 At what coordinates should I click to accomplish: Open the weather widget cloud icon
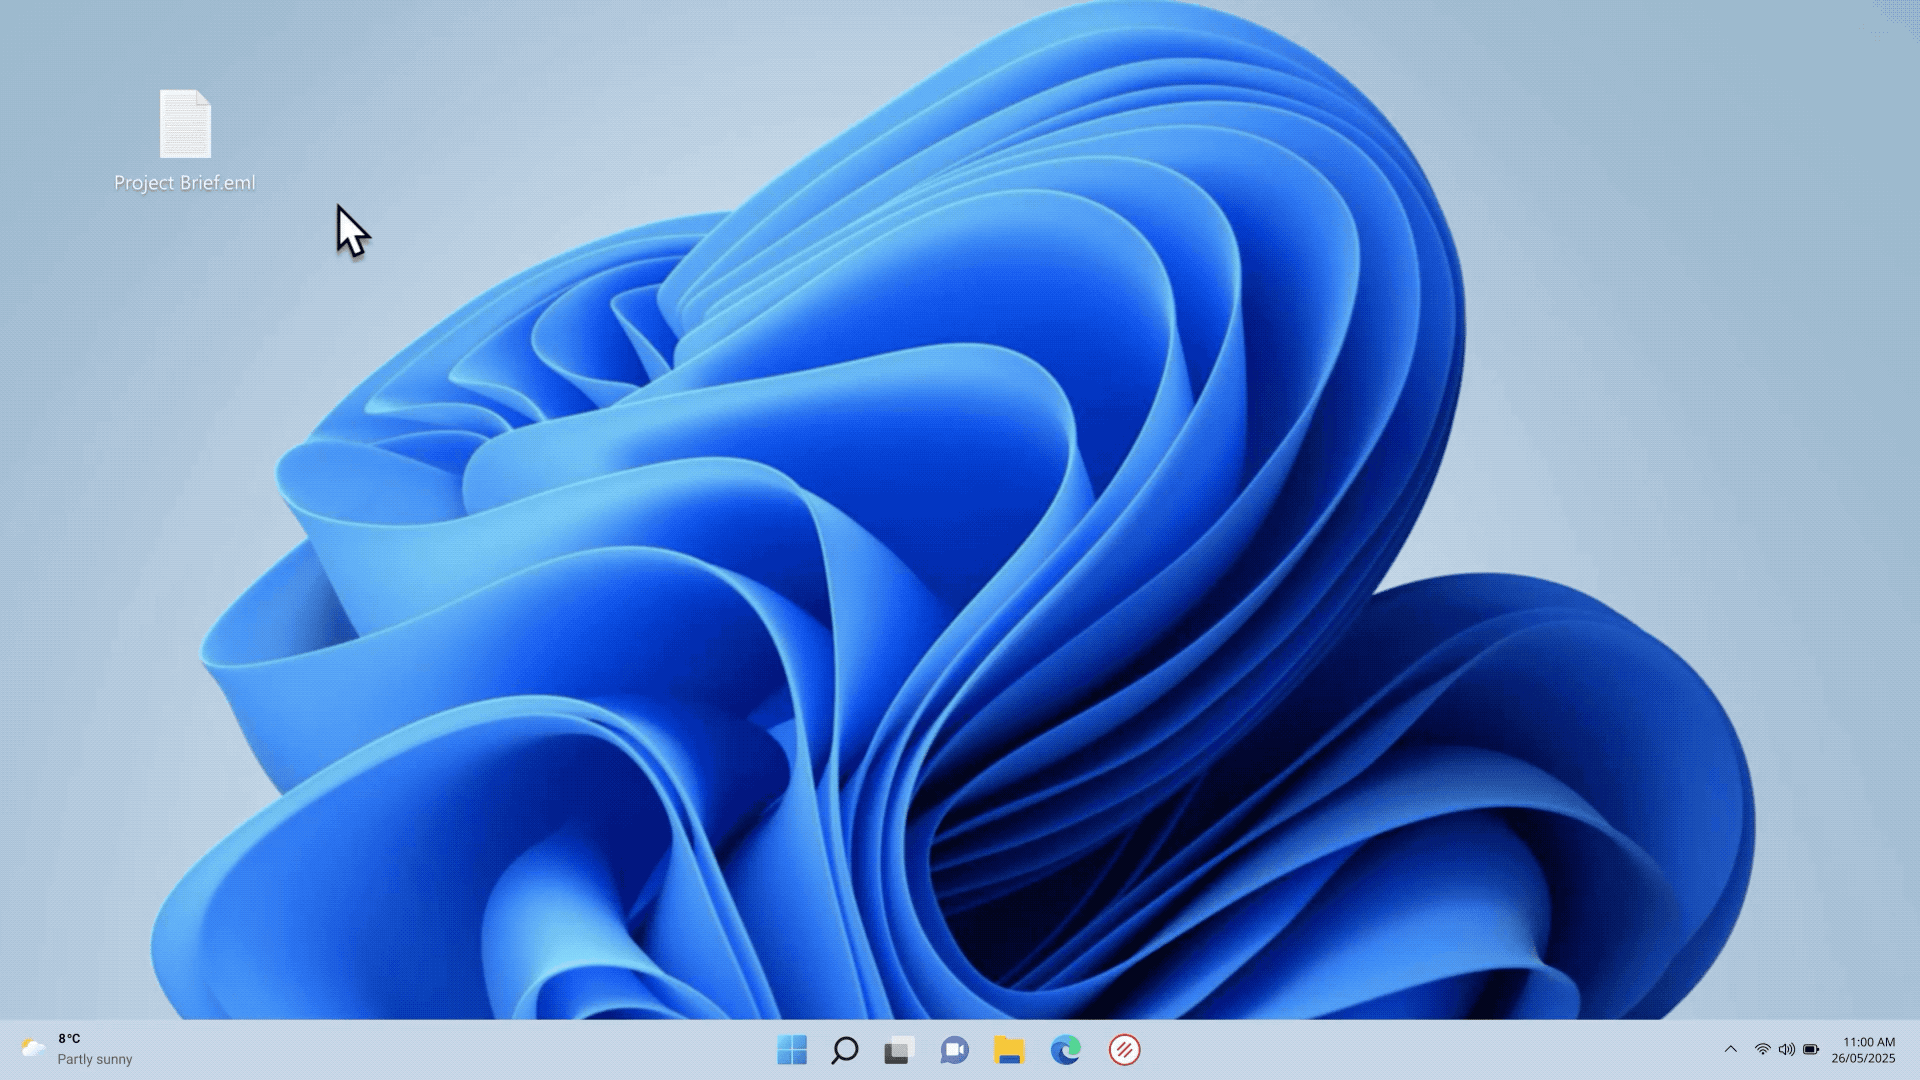coord(33,1048)
